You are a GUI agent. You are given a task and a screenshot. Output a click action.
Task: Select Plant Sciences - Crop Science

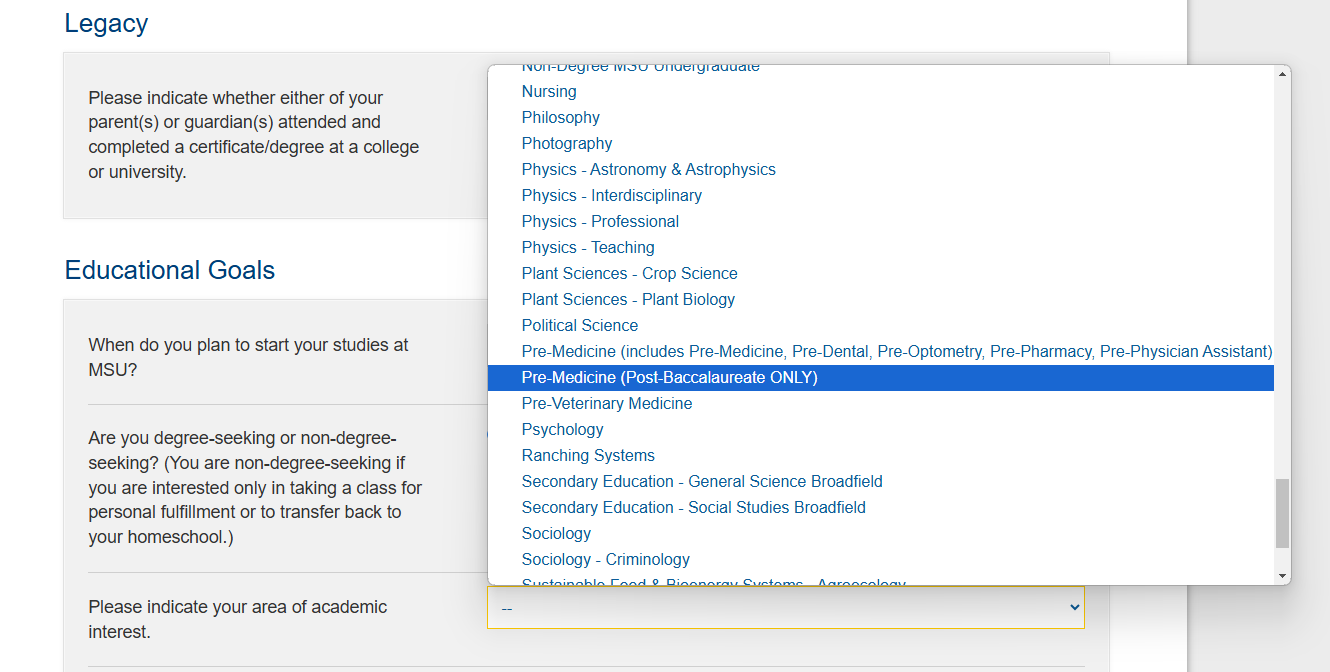pos(880,273)
